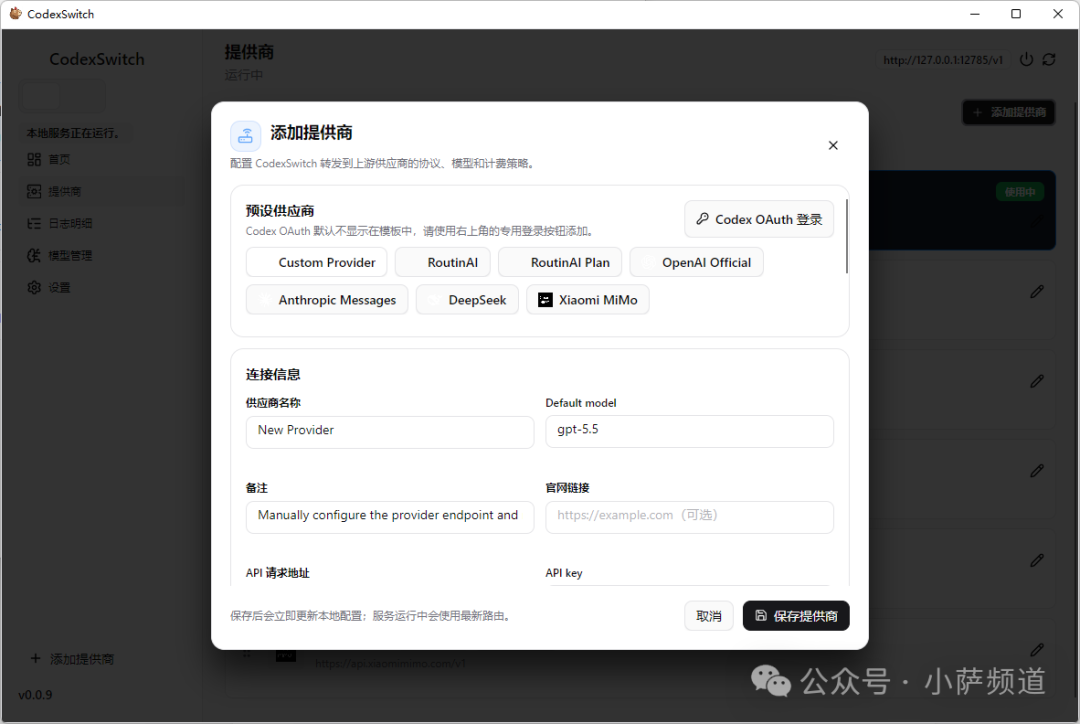Viewport: 1080px width, 724px height.
Task: Select the OpenAI Official preset
Action: click(x=696, y=262)
